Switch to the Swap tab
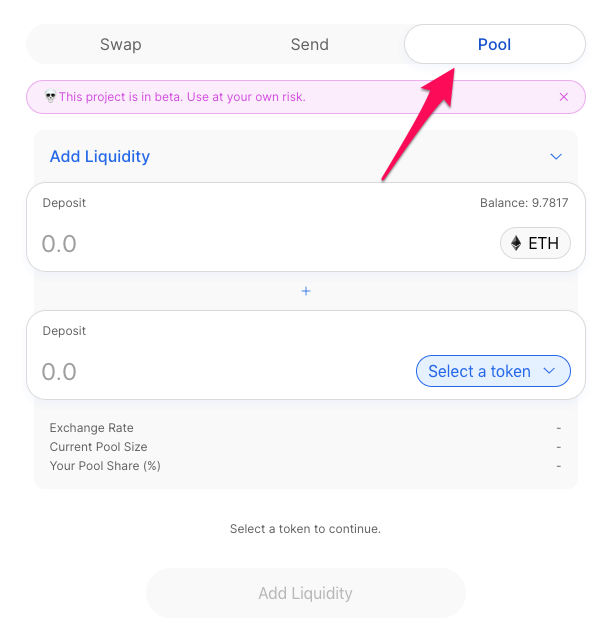Image resolution: width=615 pixels, height=632 pixels. tap(120, 44)
